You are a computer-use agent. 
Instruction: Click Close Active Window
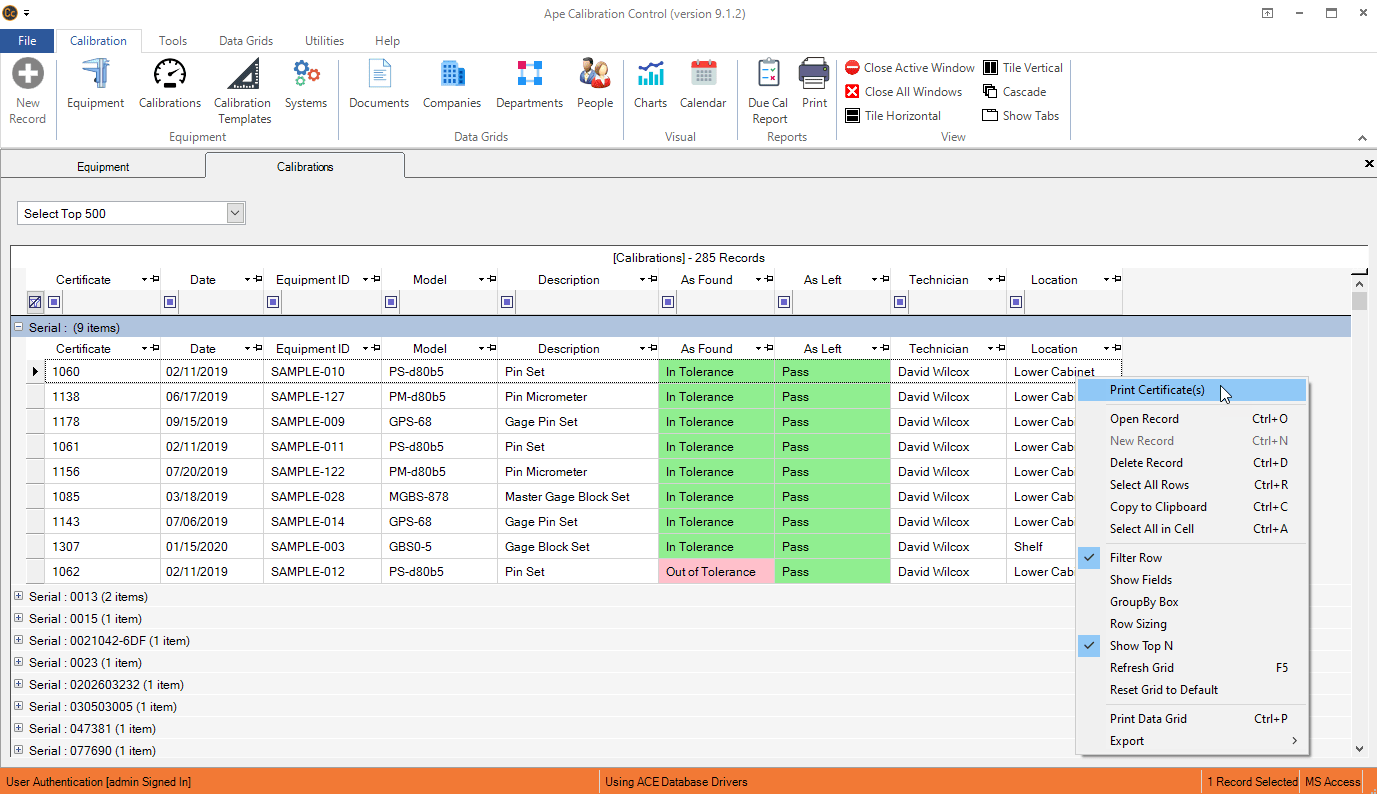[910, 68]
